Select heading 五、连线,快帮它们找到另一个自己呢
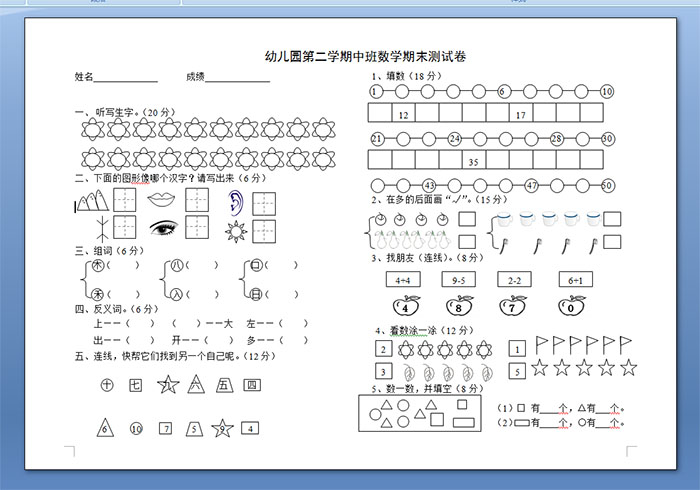700x490 pixels. [x=175, y=356]
